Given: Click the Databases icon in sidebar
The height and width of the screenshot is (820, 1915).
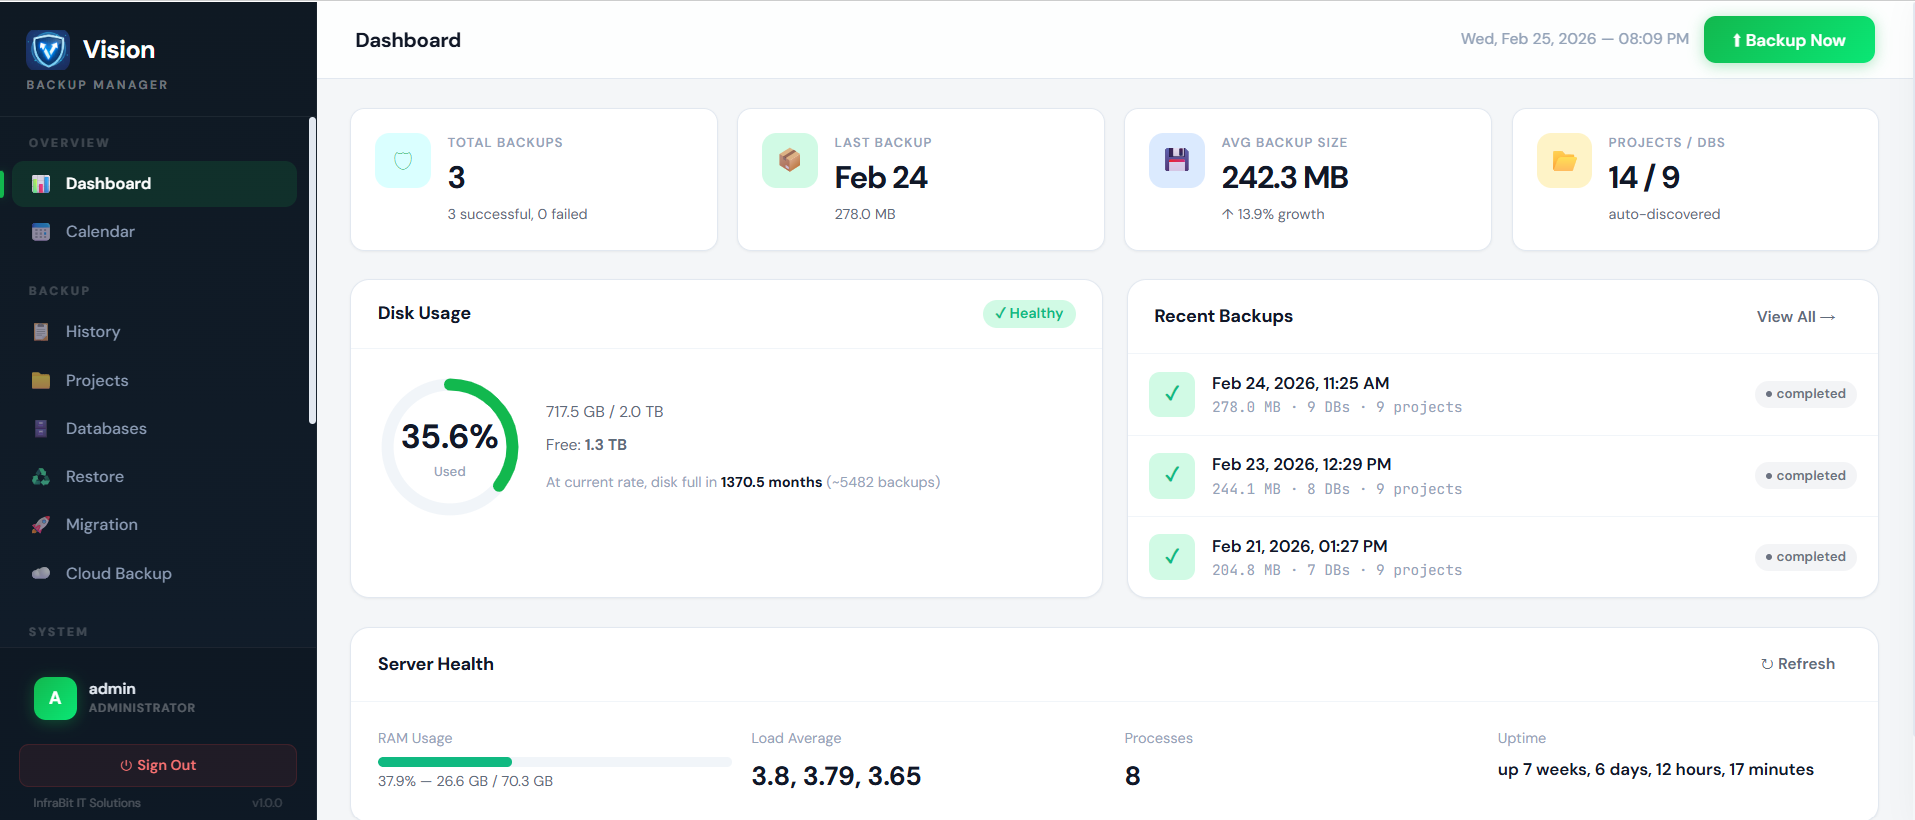Looking at the screenshot, I should point(41,429).
